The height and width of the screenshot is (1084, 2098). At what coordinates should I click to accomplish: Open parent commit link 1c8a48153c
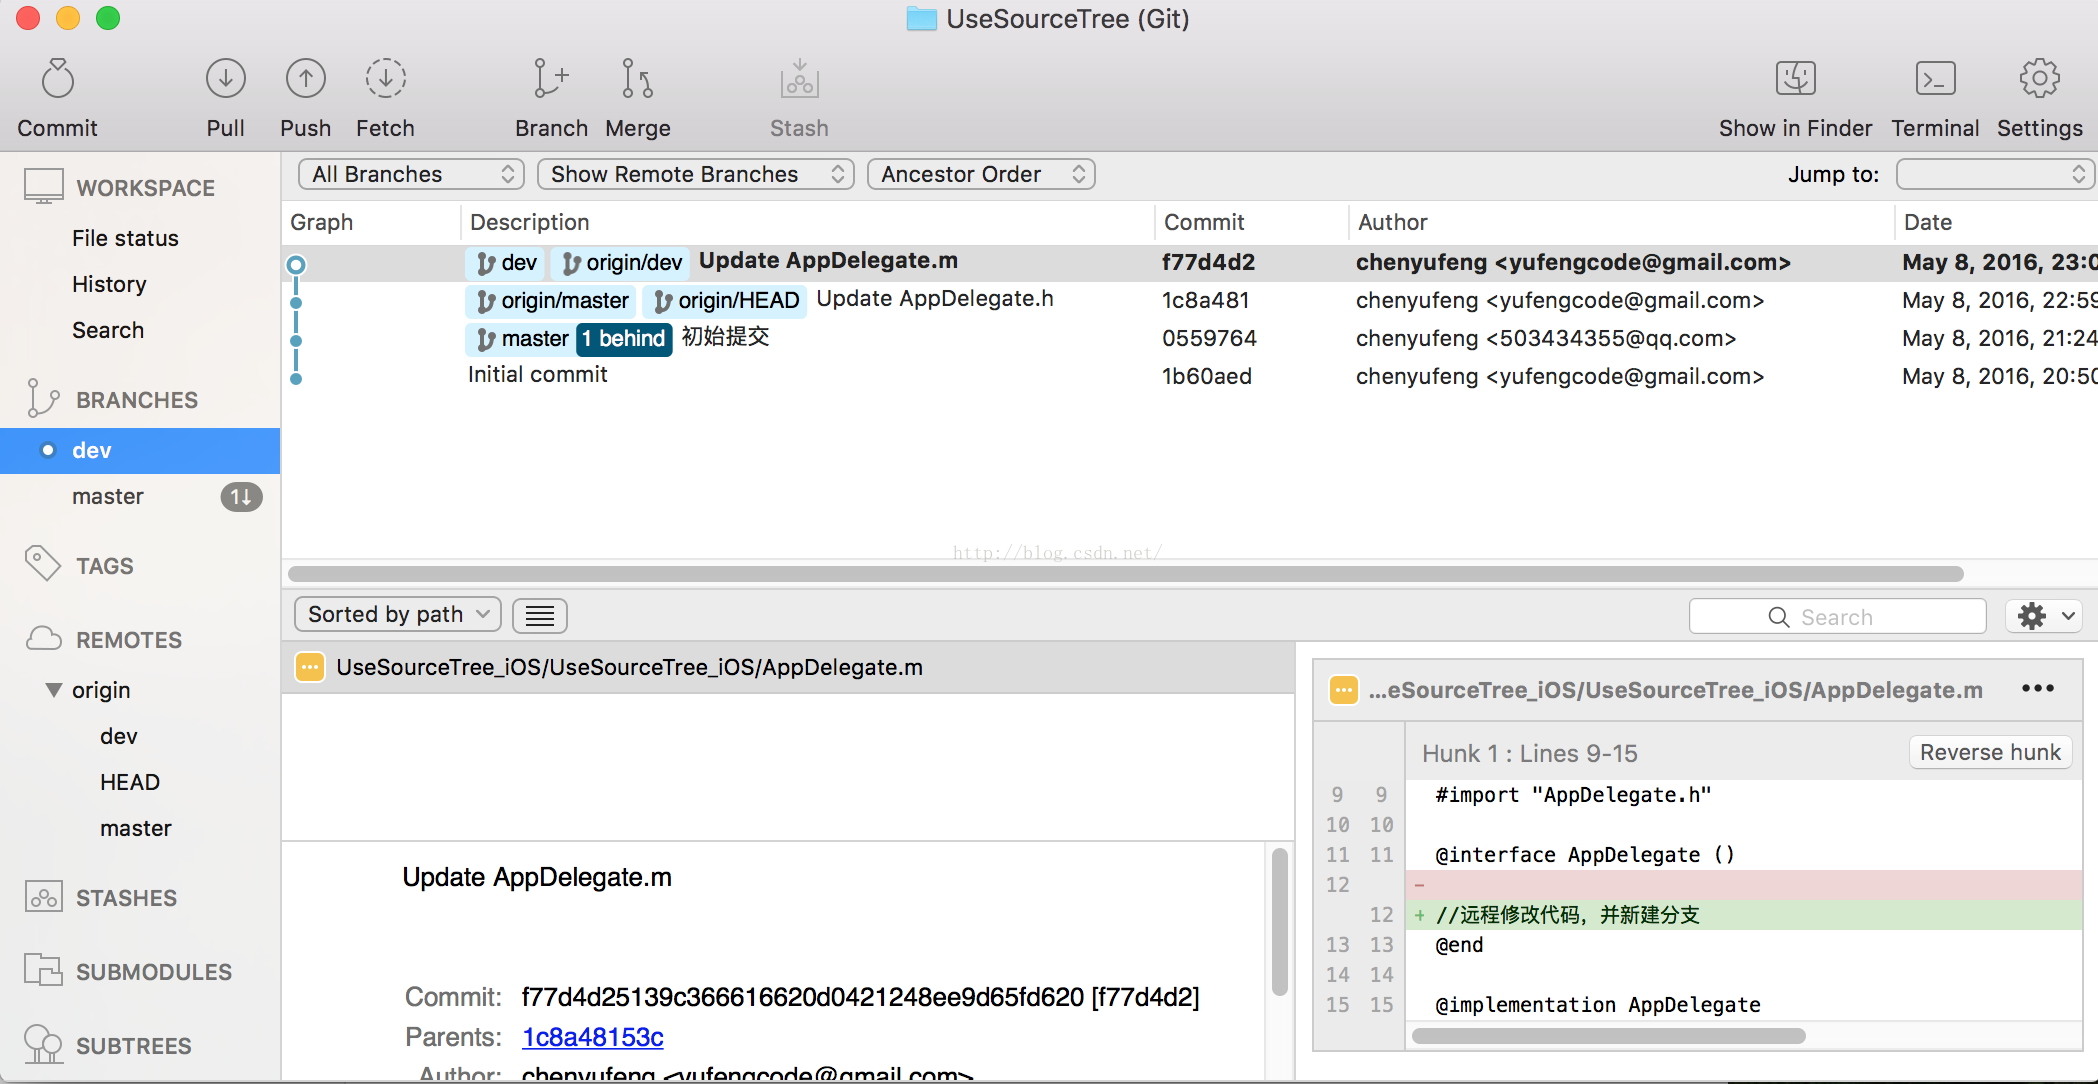click(x=592, y=1038)
